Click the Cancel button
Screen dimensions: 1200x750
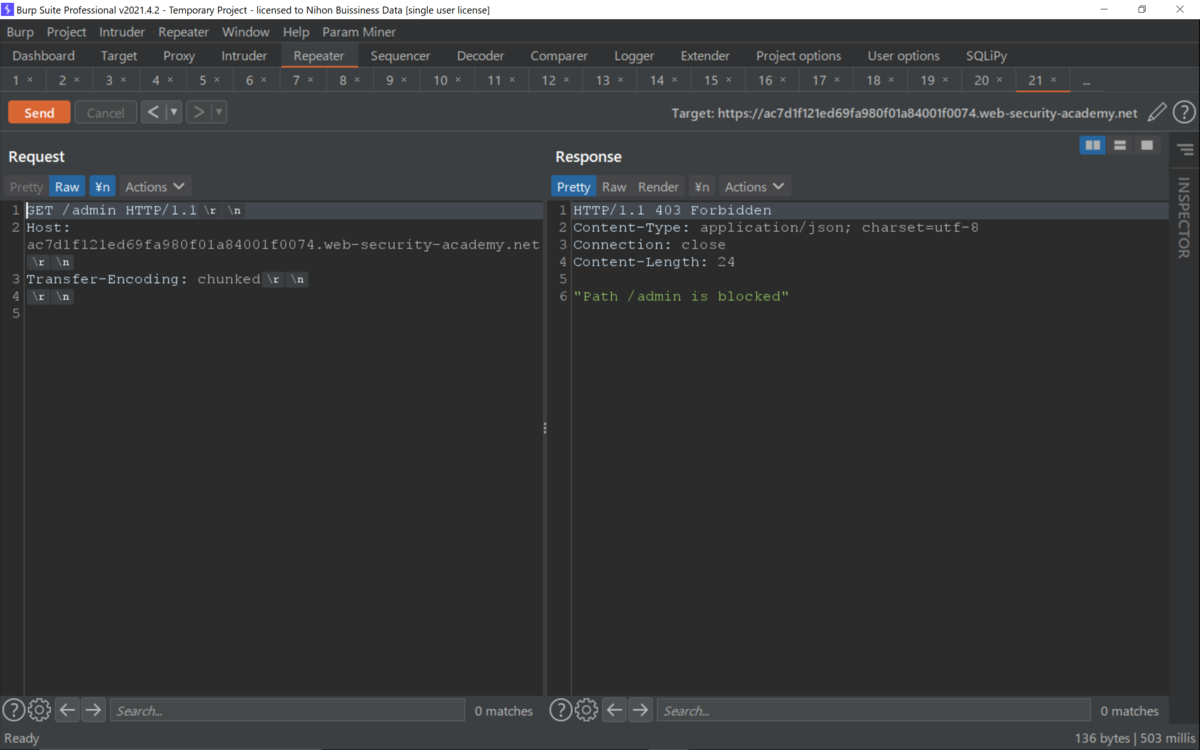(x=106, y=112)
